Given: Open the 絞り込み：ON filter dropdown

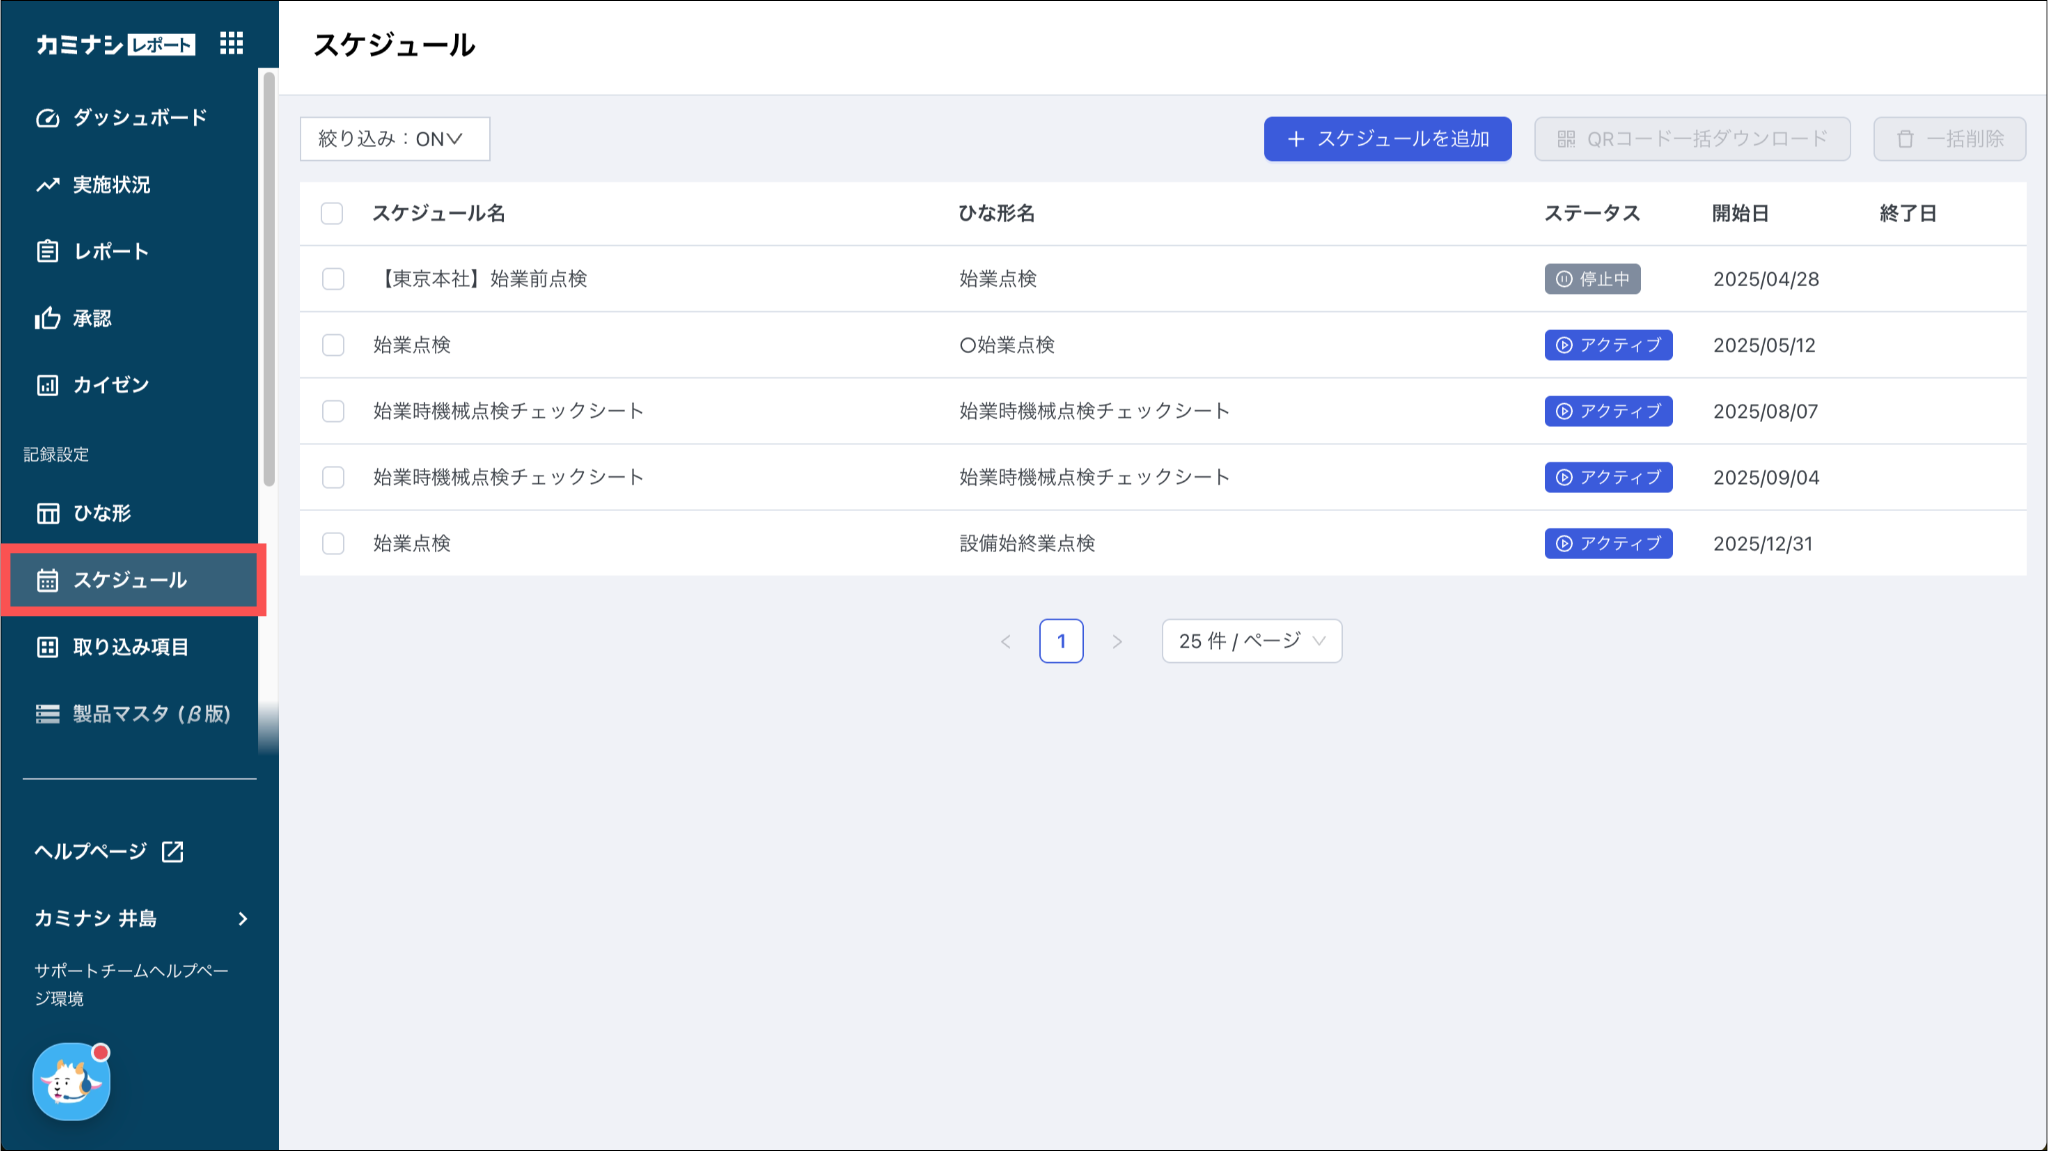Looking at the screenshot, I should (394, 139).
